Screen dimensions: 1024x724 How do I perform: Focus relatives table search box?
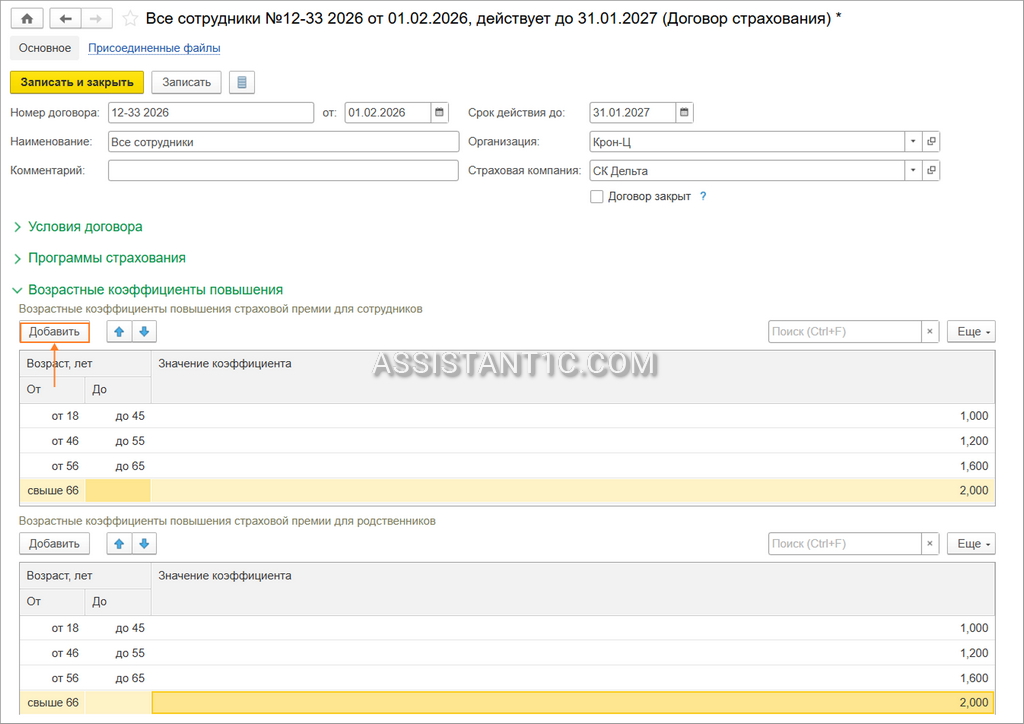pos(844,544)
